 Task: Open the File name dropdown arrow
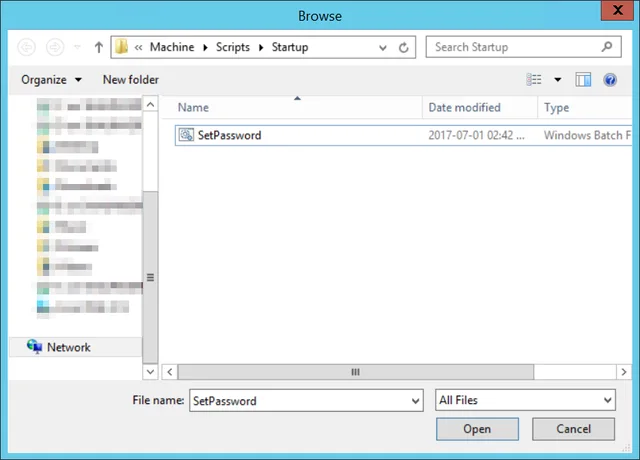coord(416,401)
